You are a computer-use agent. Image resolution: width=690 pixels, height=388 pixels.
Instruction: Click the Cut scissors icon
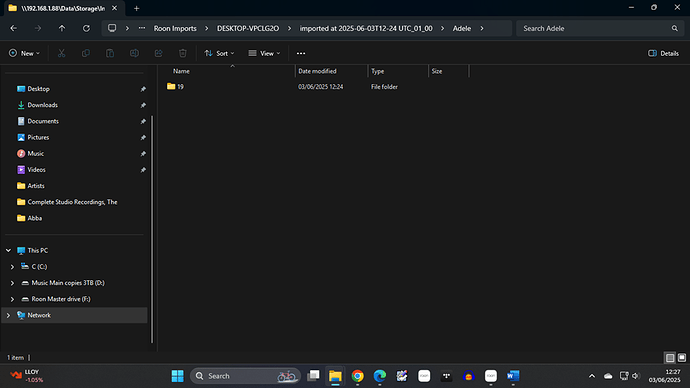coord(62,53)
